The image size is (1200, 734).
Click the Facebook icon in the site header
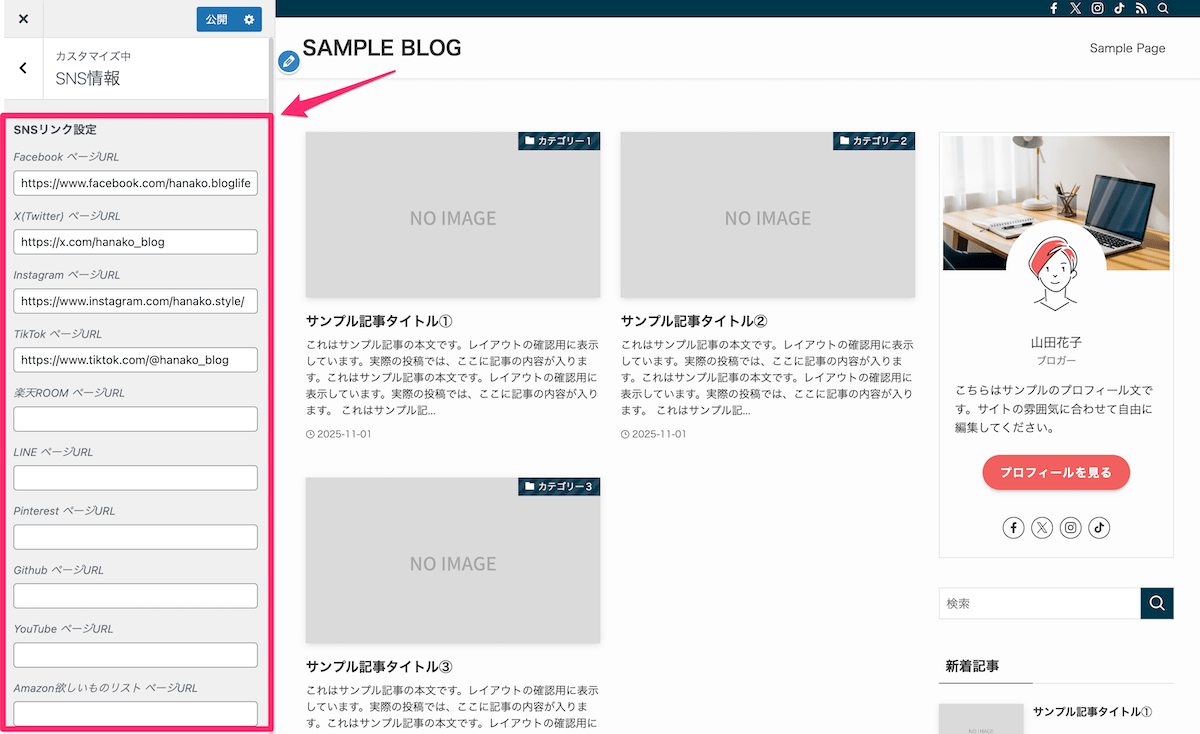pos(1053,8)
